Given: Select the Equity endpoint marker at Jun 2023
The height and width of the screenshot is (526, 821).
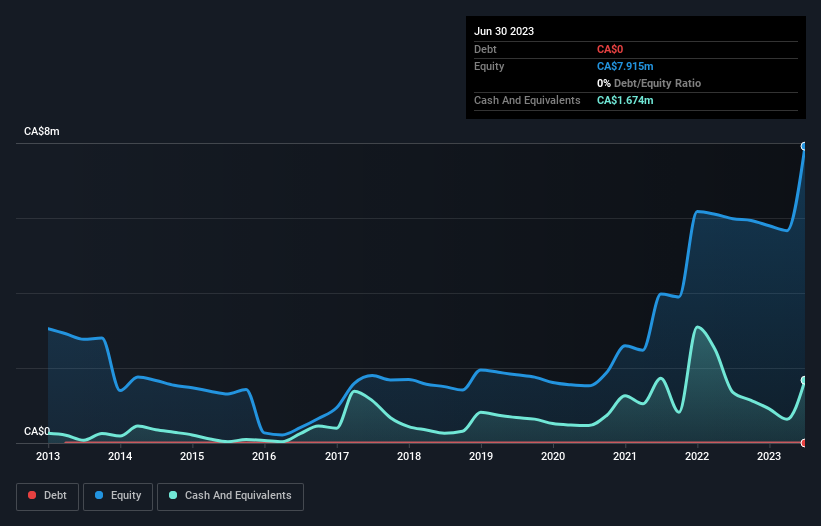Looking at the screenshot, I should [804, 146].
